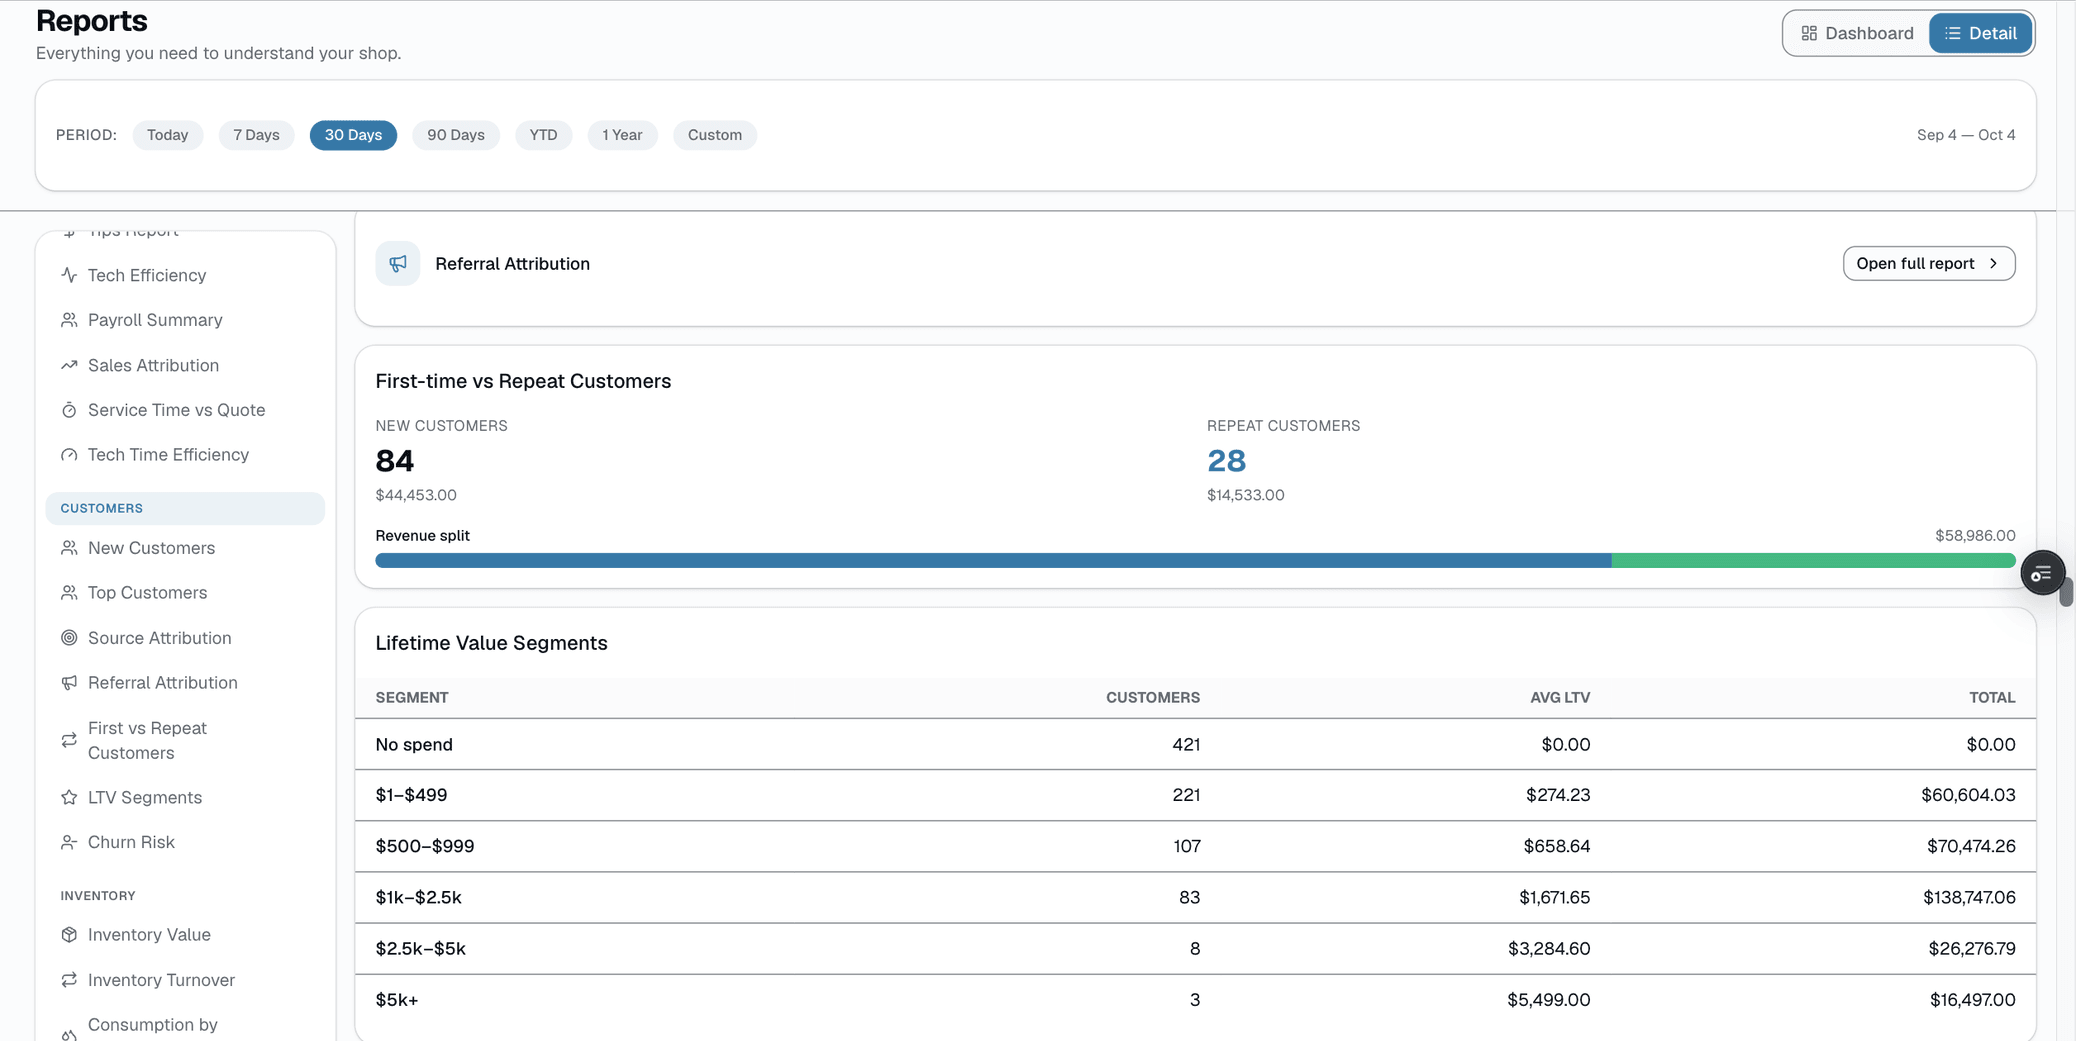Click the First vs Repeat Customers repeat icon
The height and width of the screenshot is (1041, 2076).
[x=69, y=740]
